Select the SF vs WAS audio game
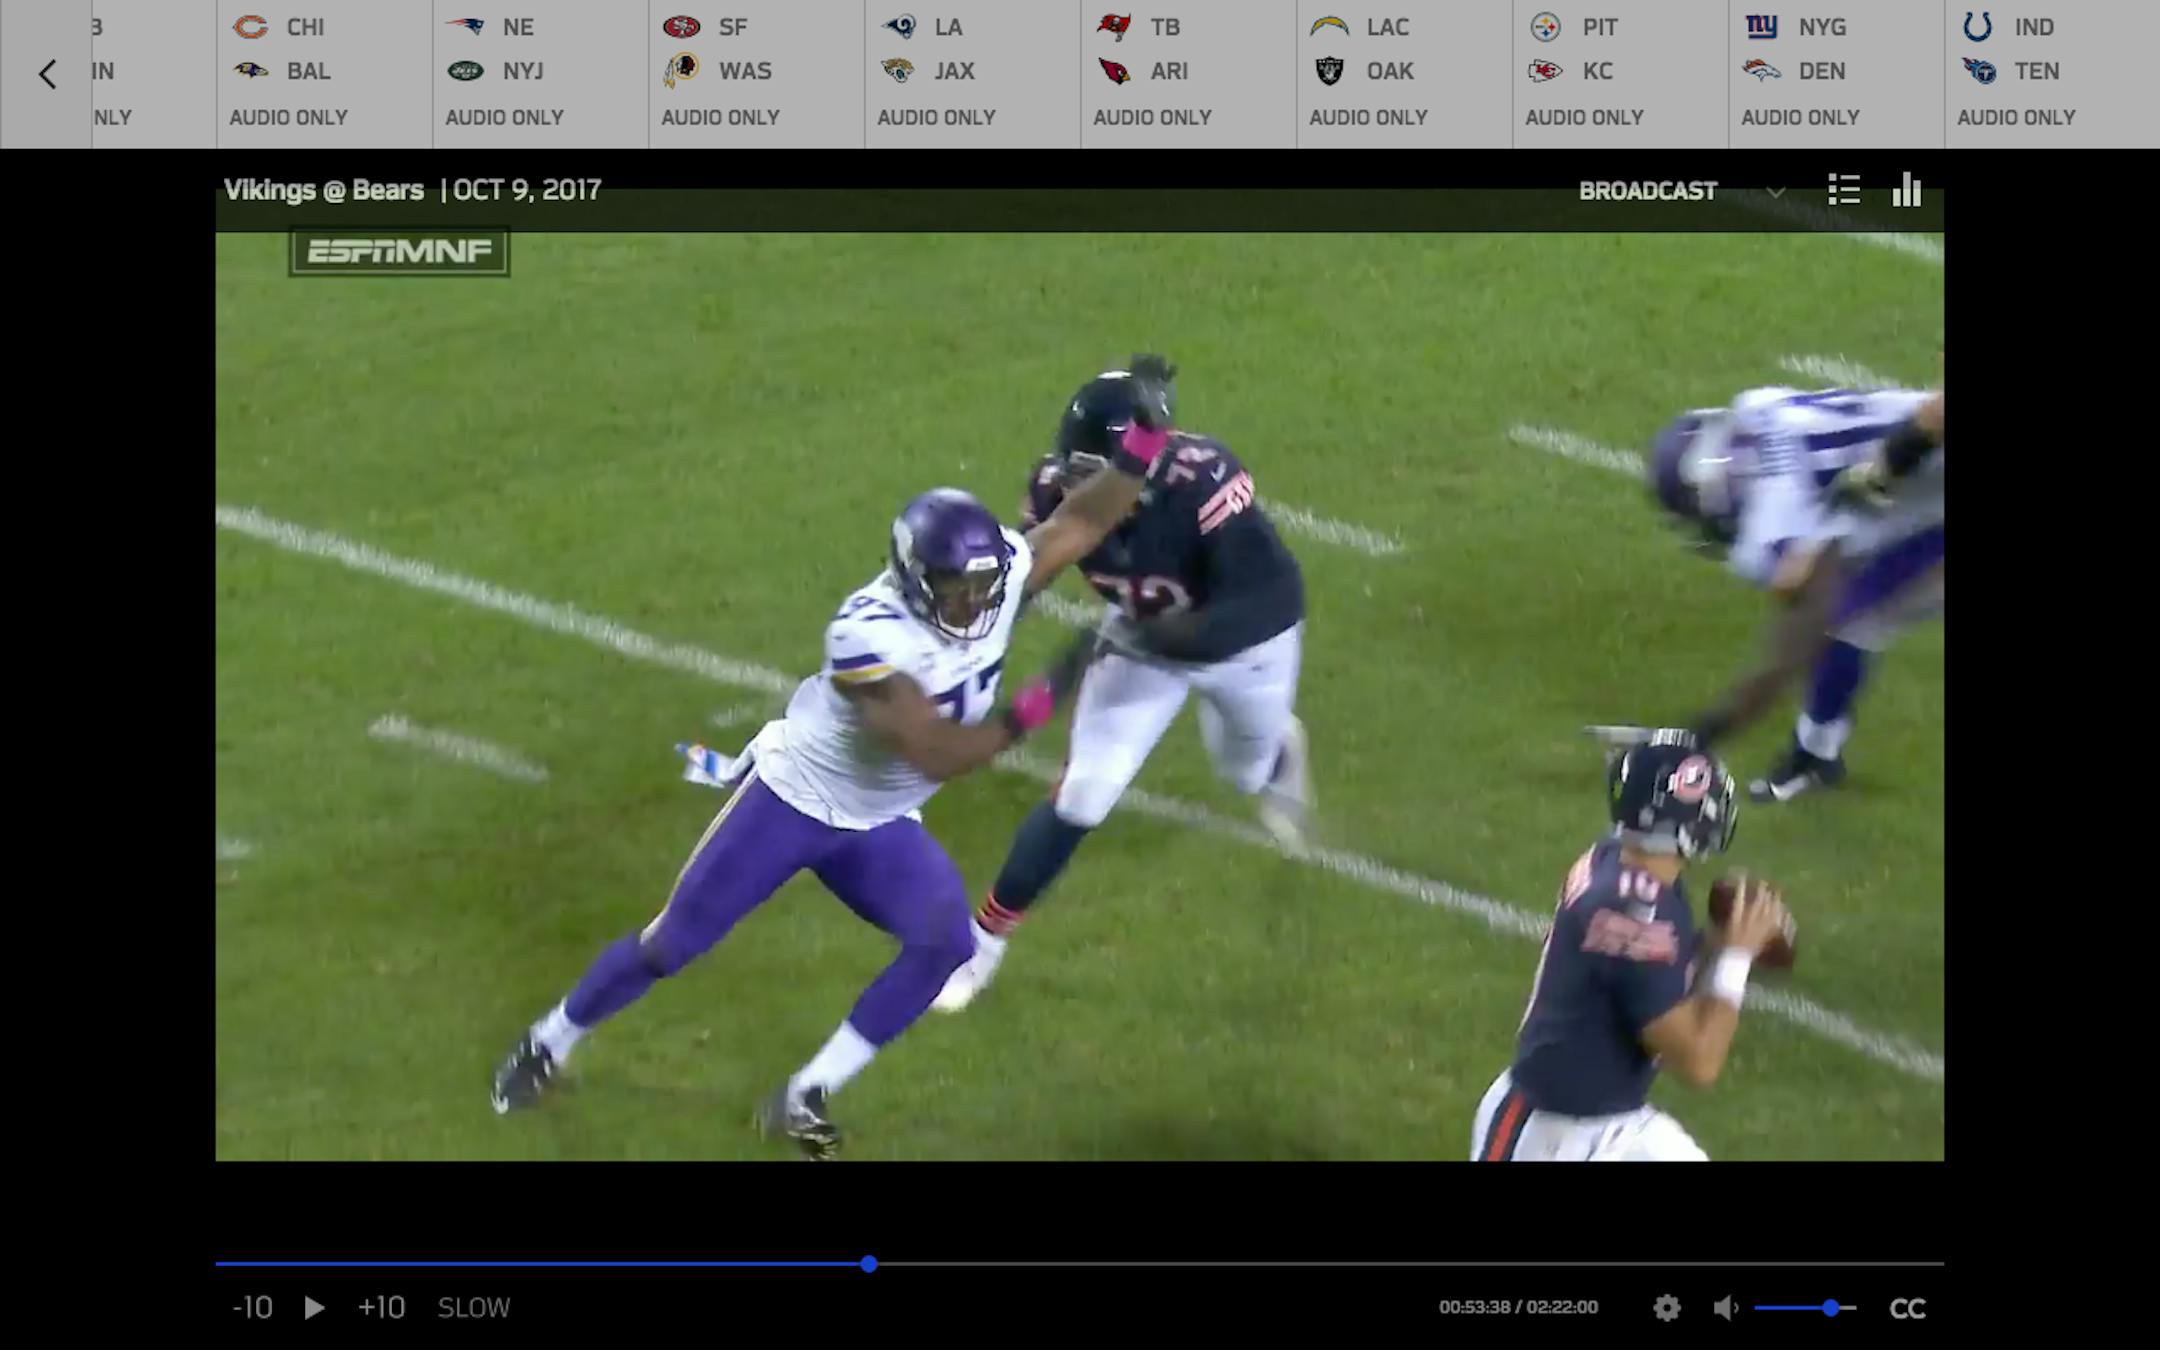The height and width of the screenshot is (1350, 2160). coord(756,74)
